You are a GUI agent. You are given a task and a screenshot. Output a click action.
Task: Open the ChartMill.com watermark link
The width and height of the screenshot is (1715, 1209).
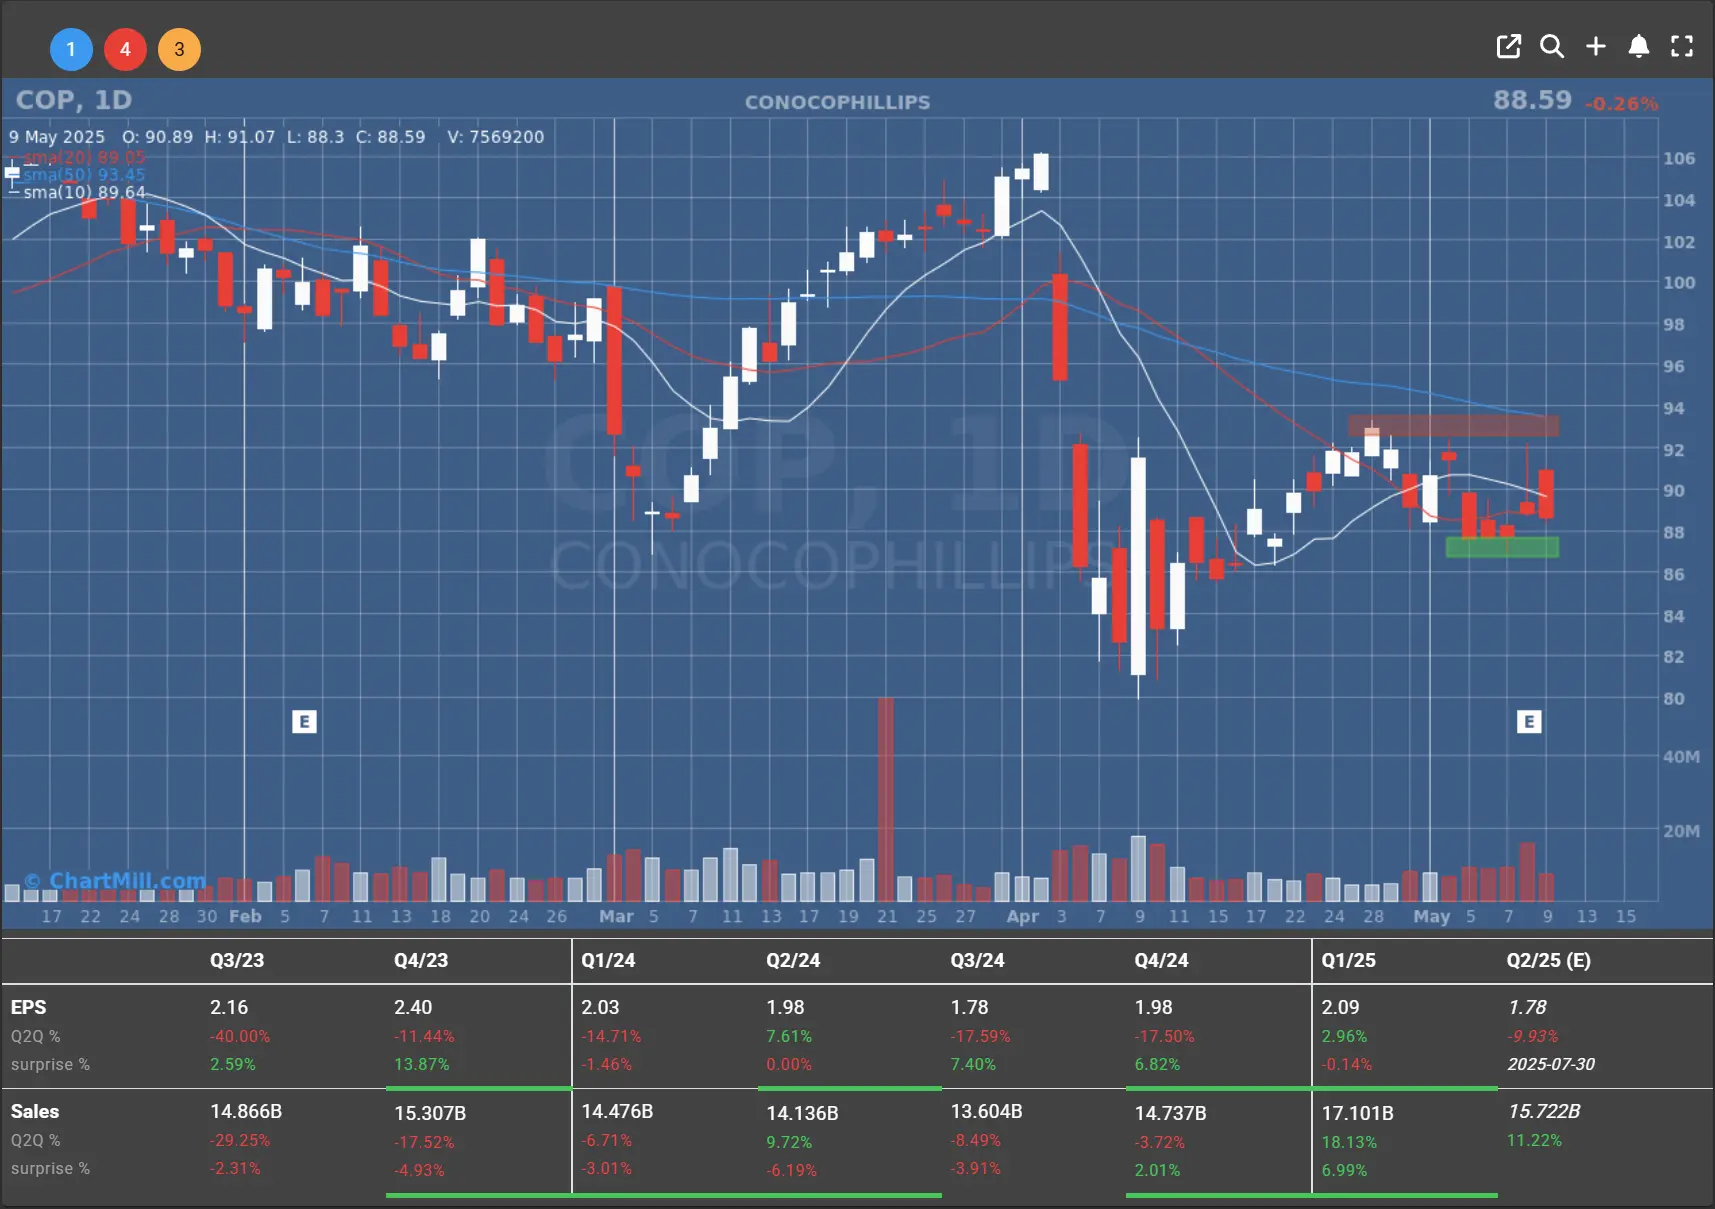tap(116, 881)
